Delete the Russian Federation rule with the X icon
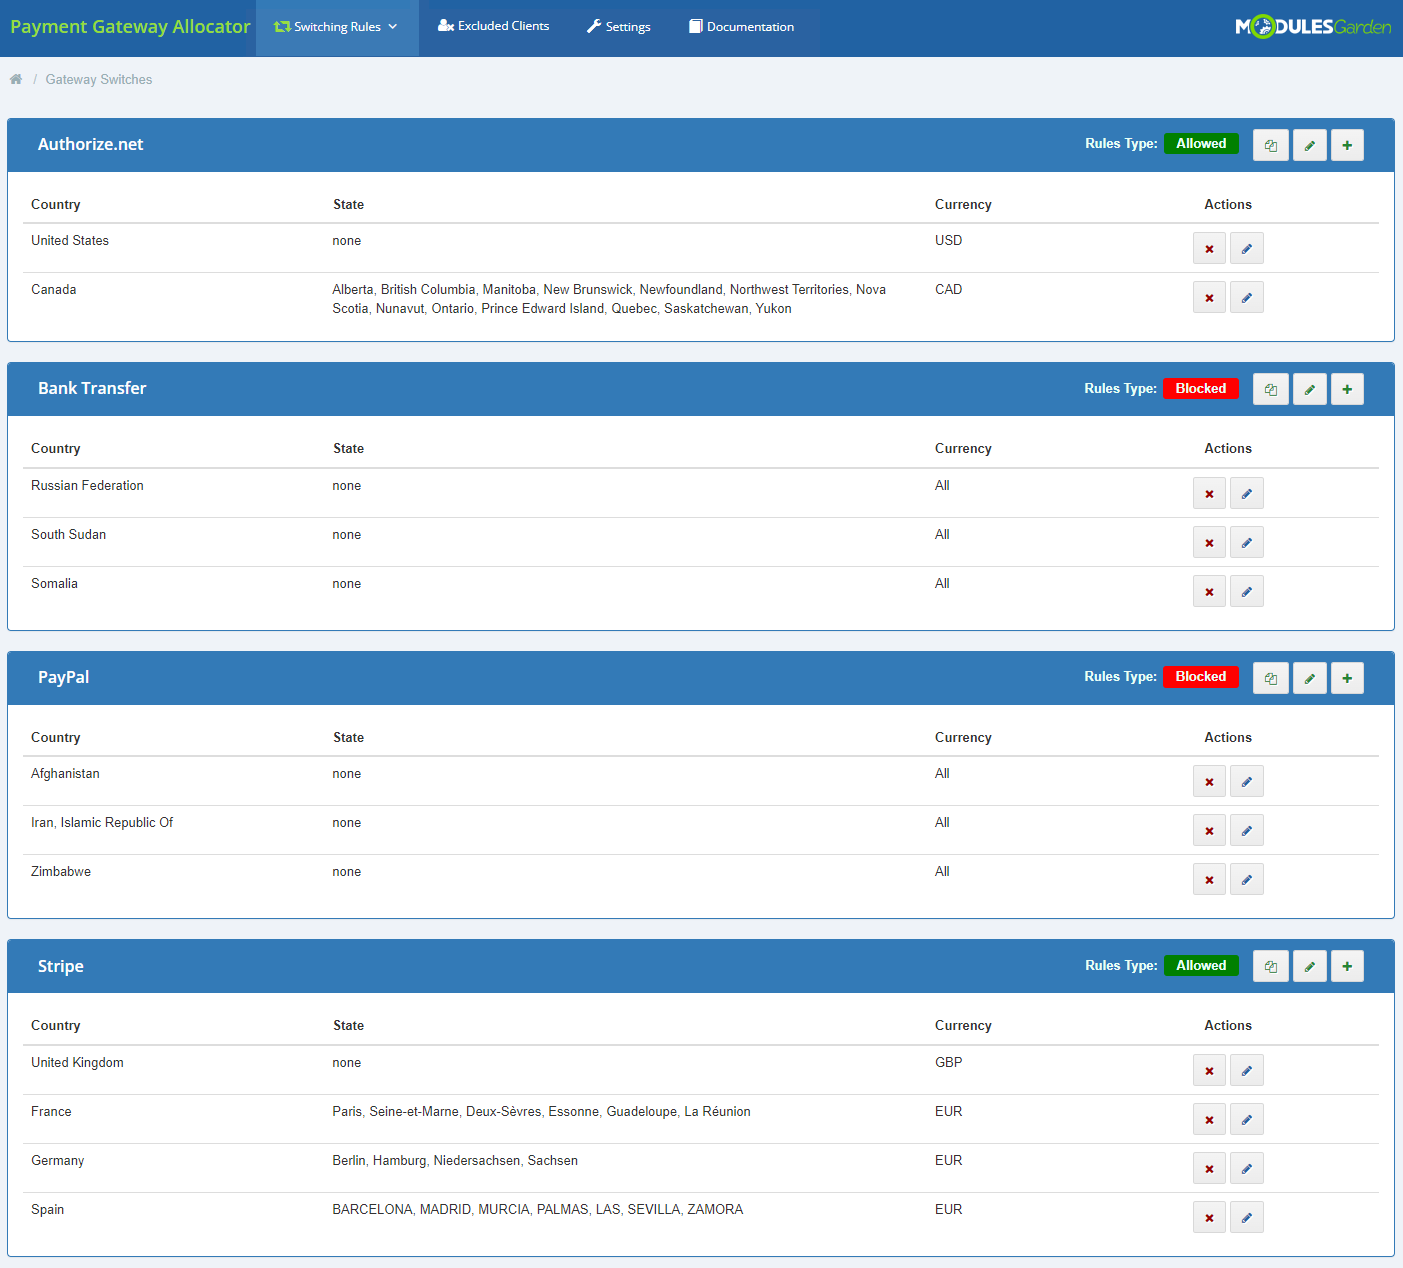Image resolution: width=1403 pixels, height=1268 pixels. point(1209,493)
